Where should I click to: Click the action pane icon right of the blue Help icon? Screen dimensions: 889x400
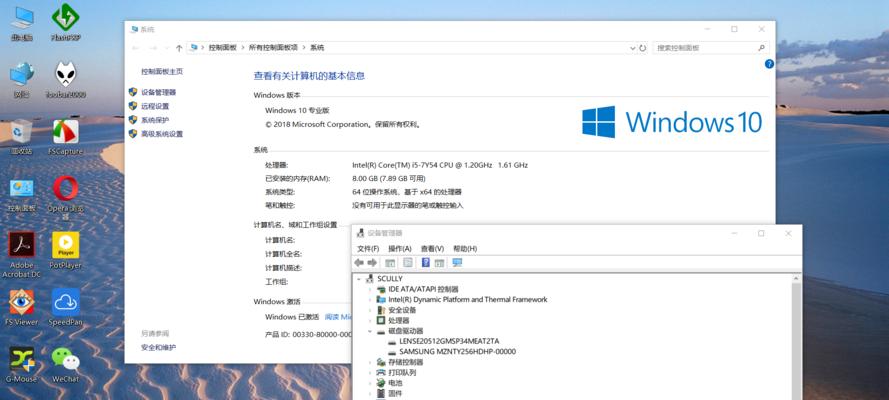(x=439, y=263)
